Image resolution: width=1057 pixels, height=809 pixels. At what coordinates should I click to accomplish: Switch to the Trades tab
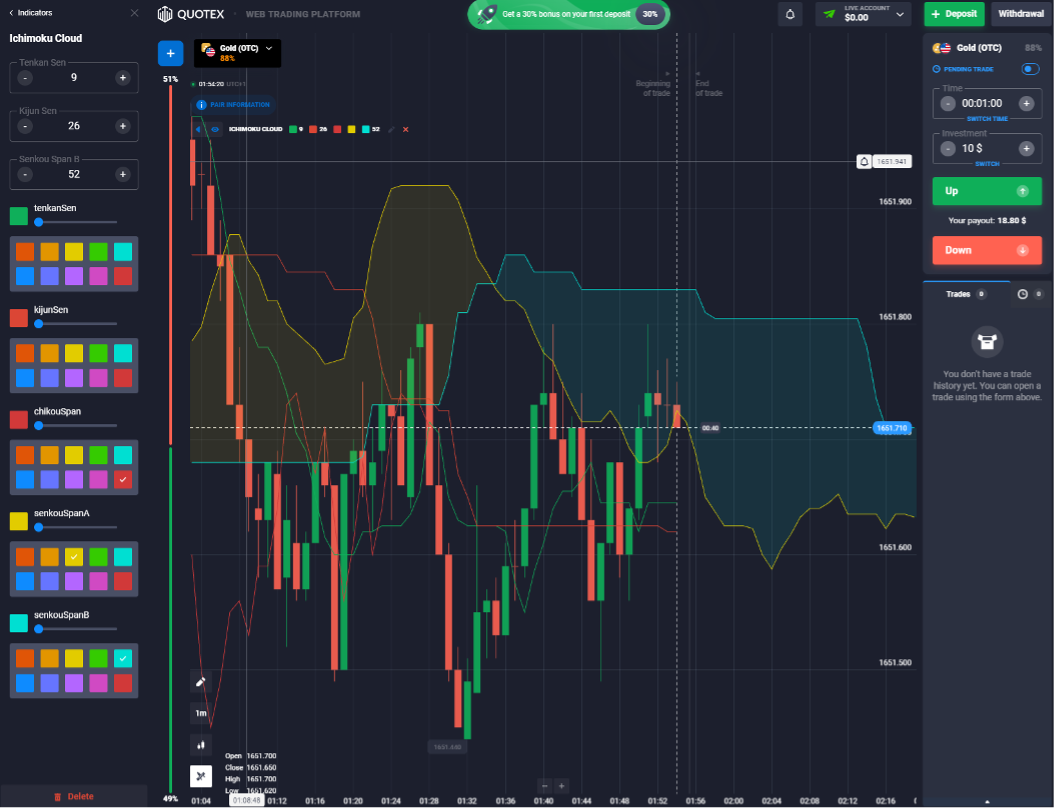(960, 293)
